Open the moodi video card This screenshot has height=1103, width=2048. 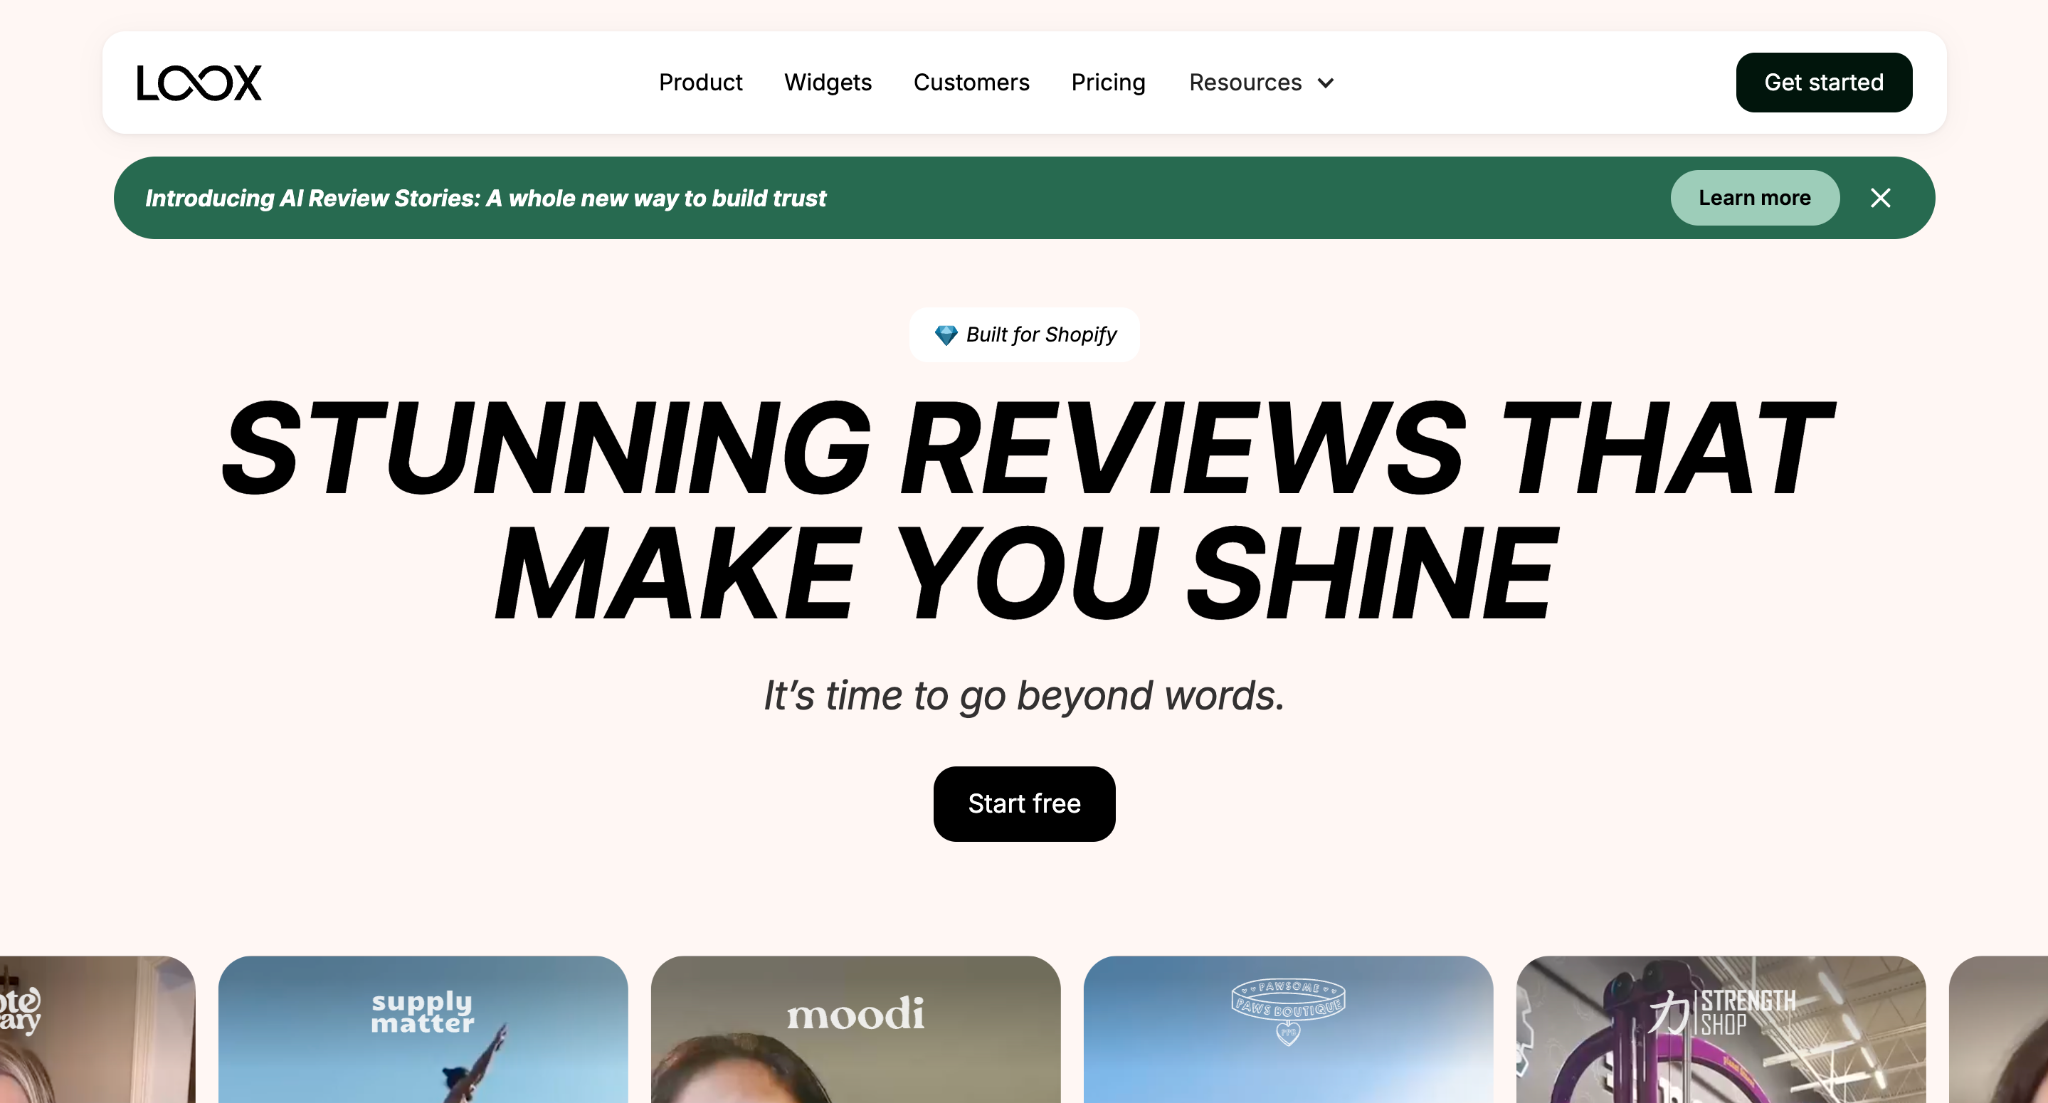pos(856,1029)
